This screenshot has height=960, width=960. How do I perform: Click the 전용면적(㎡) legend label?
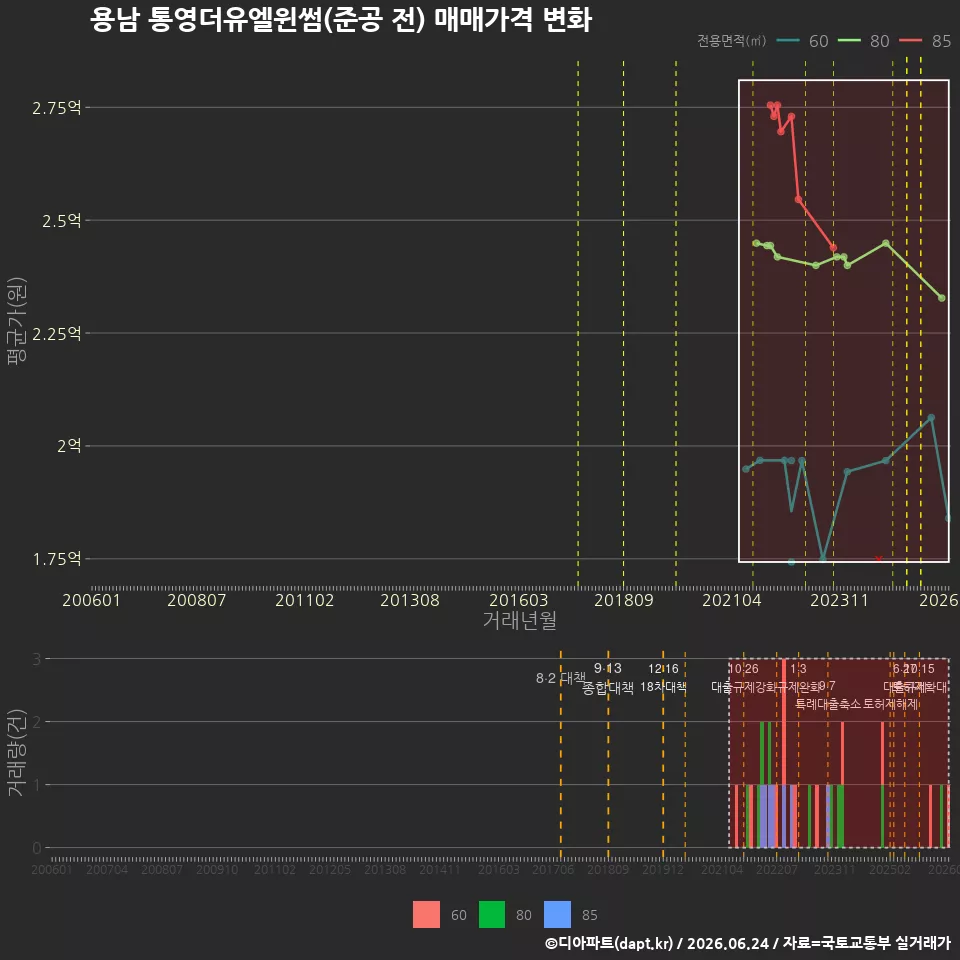(732, 40)
